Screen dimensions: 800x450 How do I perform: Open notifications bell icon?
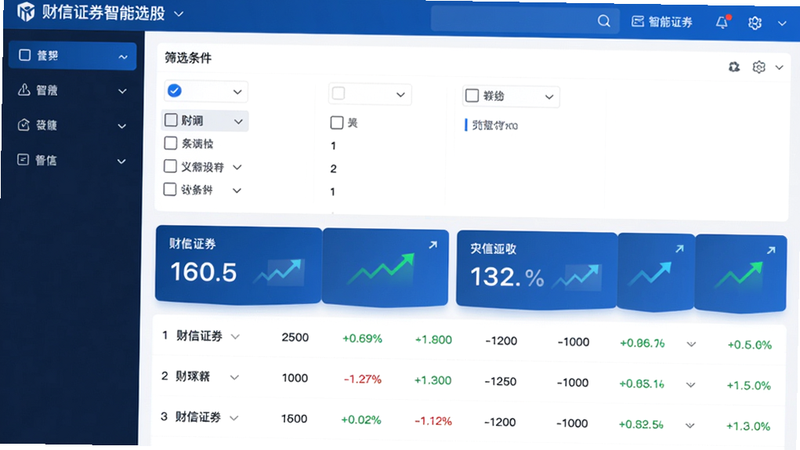[x=722, y=22]
